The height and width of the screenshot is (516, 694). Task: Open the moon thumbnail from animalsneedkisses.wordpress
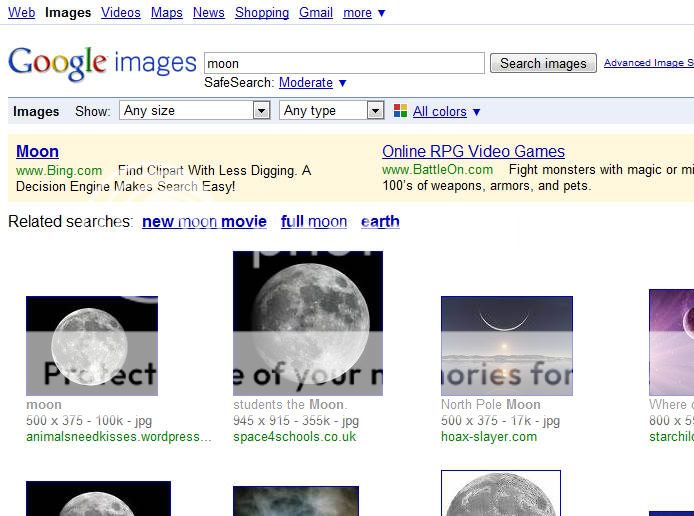pyautogui.click(x=92, y=346)
